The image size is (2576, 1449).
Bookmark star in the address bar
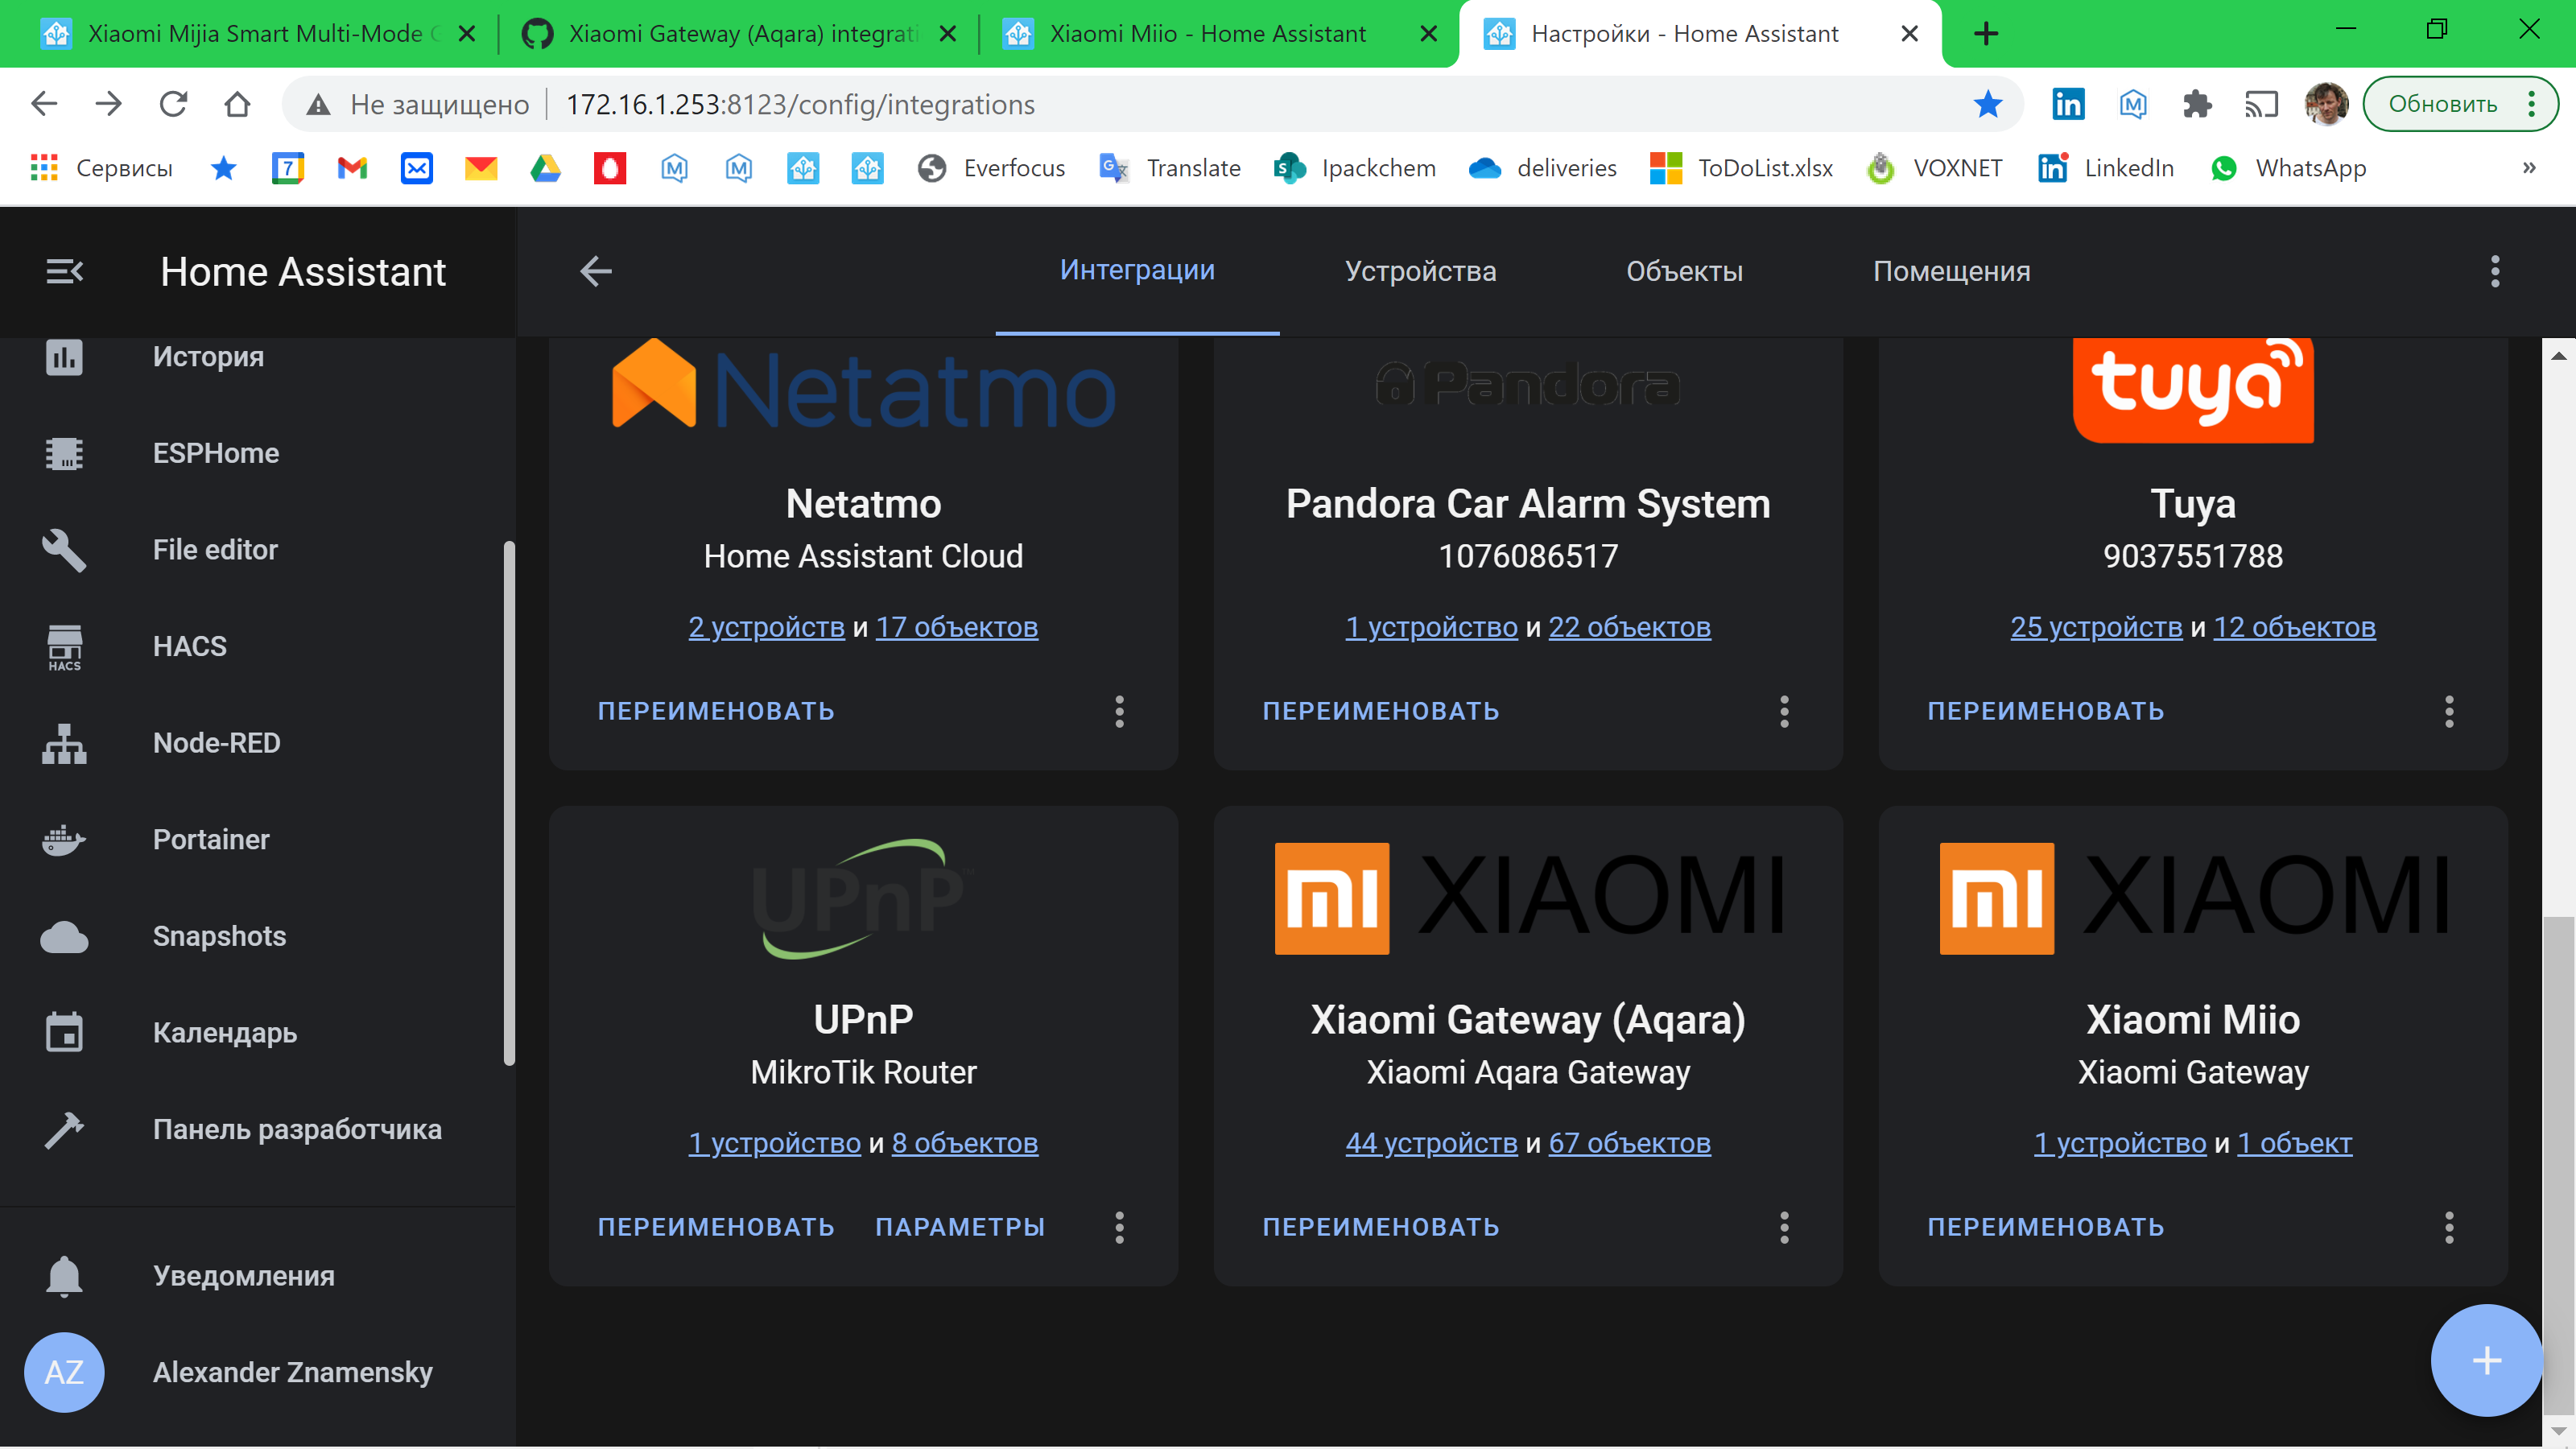point(1987,104)
